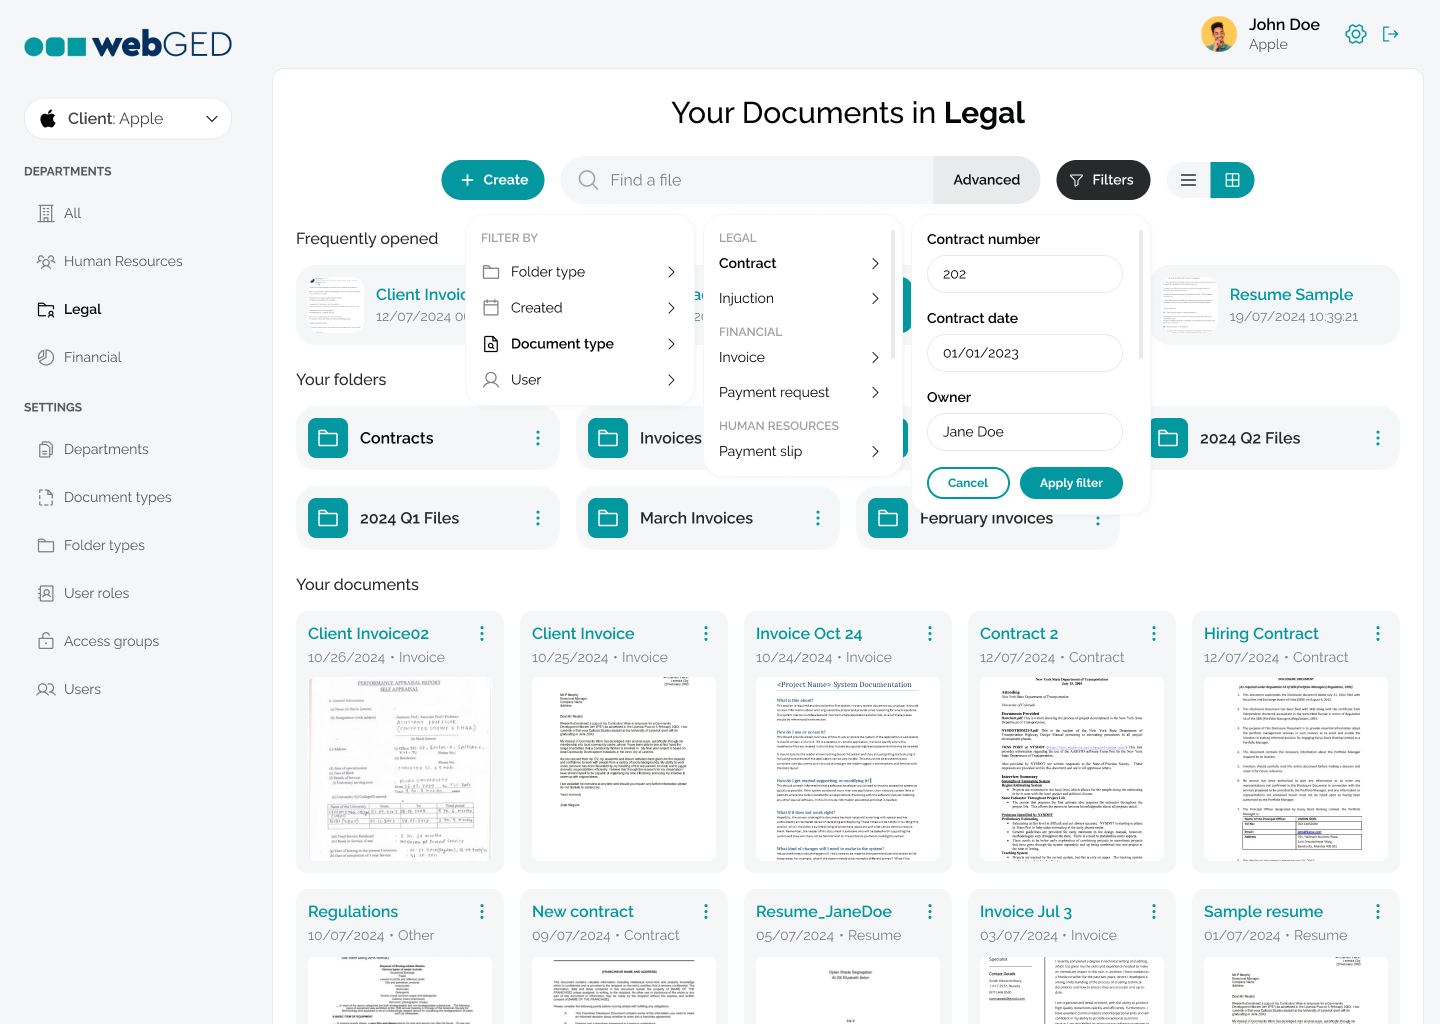Open Hiring Contract document thumbnail
The width and height of the screenshot is (1440, 1024).
click(1296, 769)
